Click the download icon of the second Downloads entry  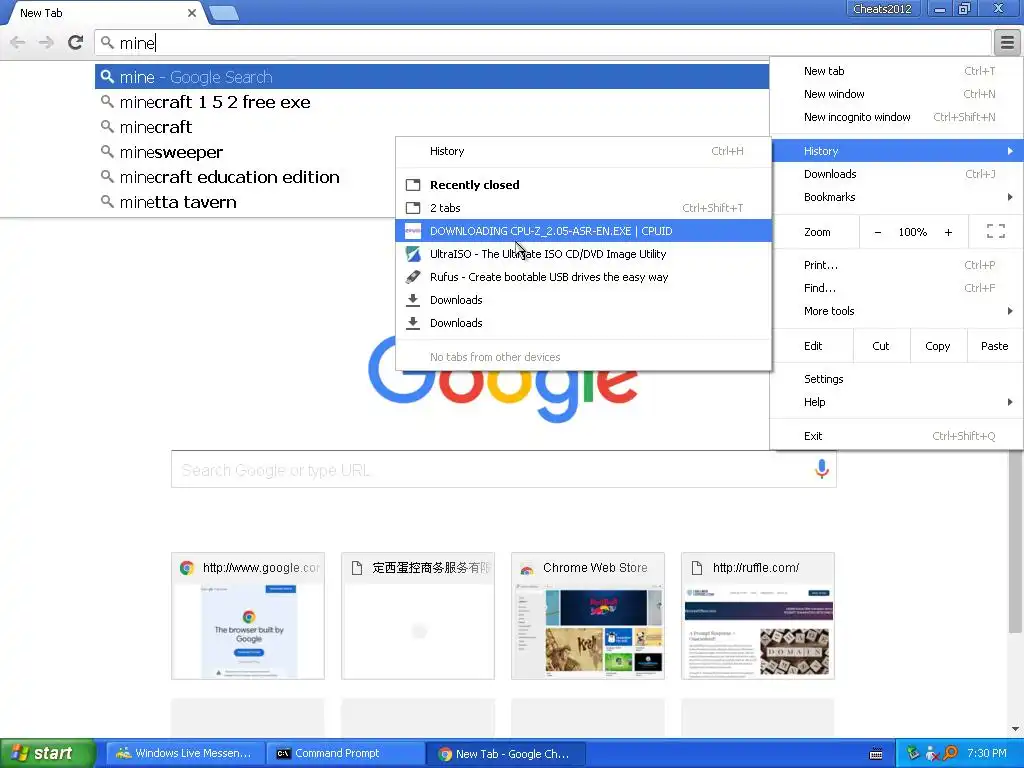coord(413,323)
